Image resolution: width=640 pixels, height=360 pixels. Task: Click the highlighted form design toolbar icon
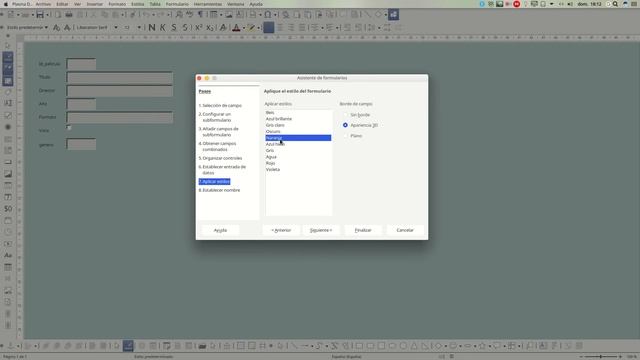tap(393, 15)
